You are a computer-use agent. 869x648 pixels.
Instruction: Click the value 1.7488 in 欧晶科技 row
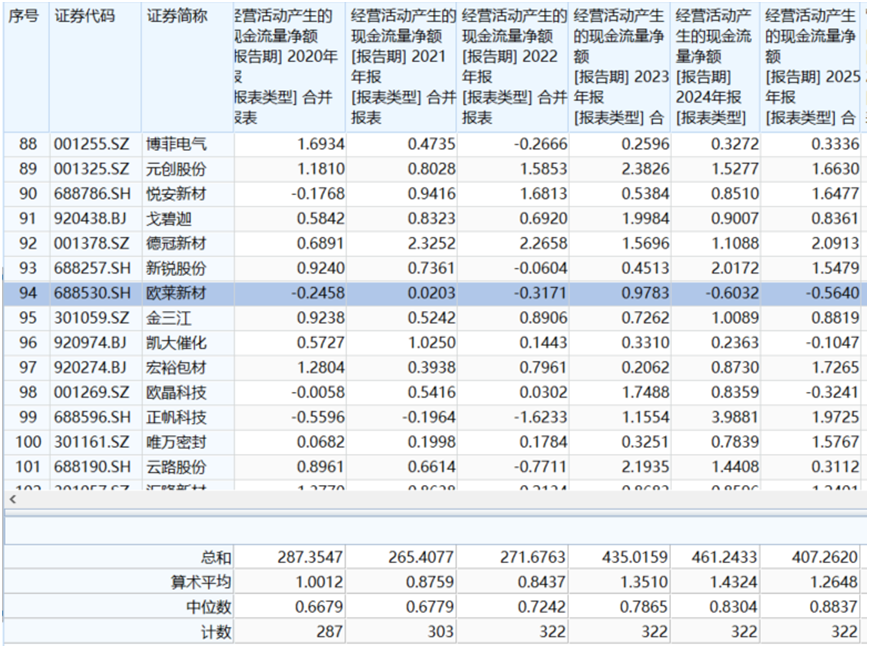point(645,392)
